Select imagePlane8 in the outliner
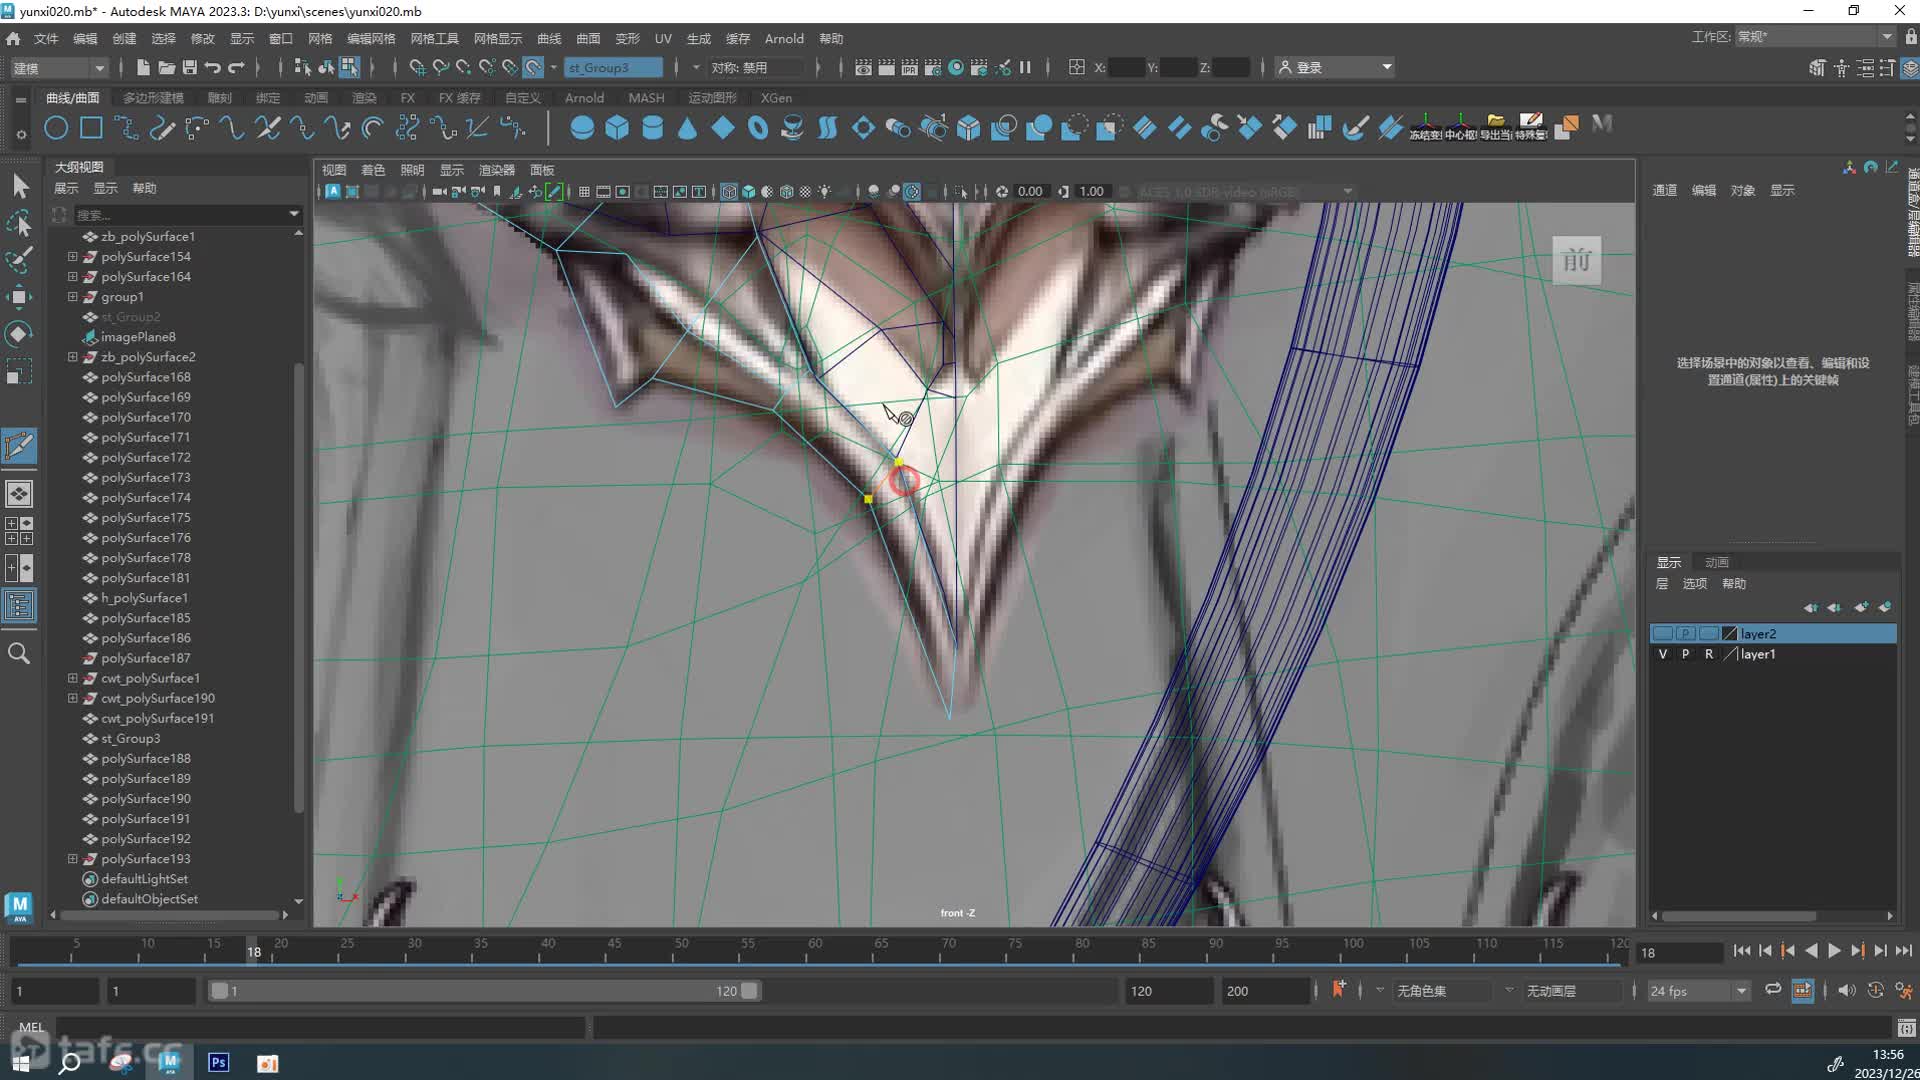 138,337
